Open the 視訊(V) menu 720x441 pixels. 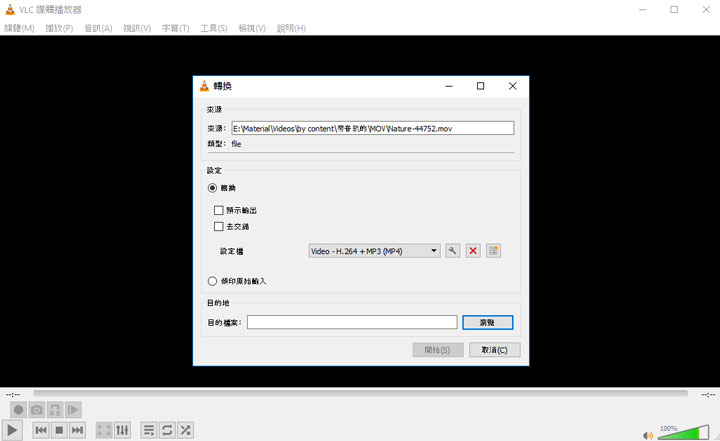pyautogui.click(x=137, y=28)
